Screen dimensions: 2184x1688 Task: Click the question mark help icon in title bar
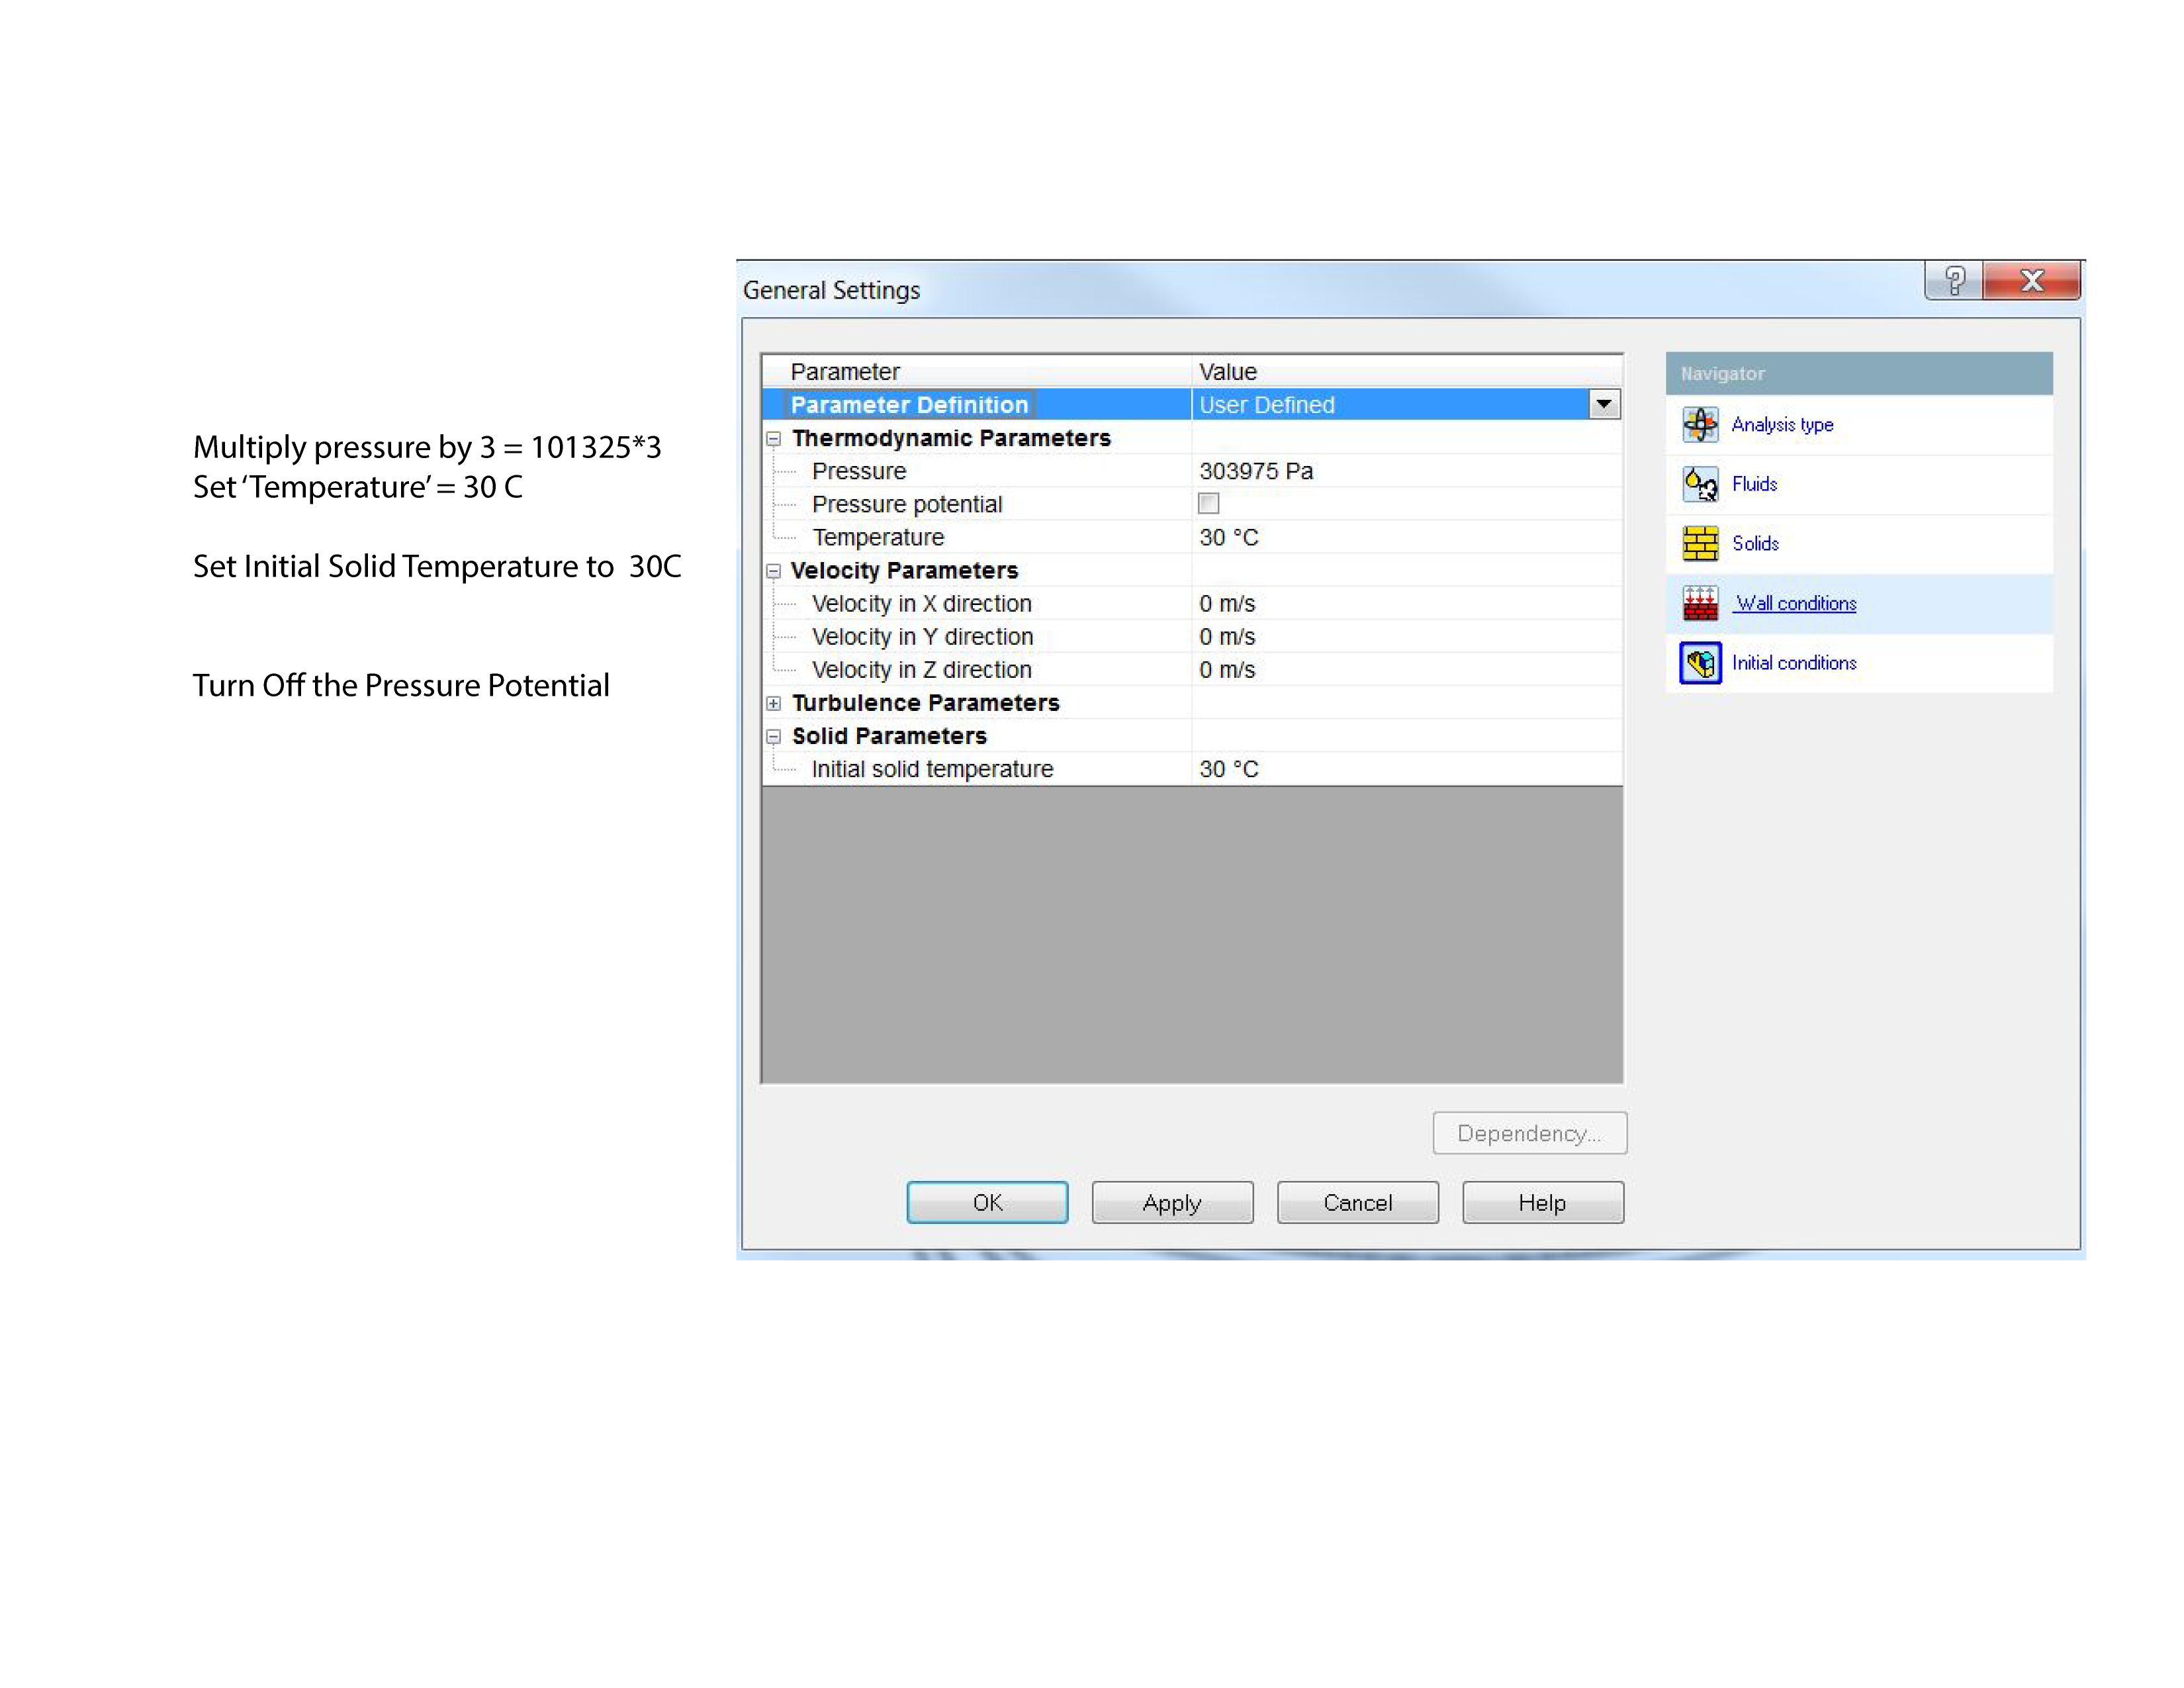coord(1954,281)
